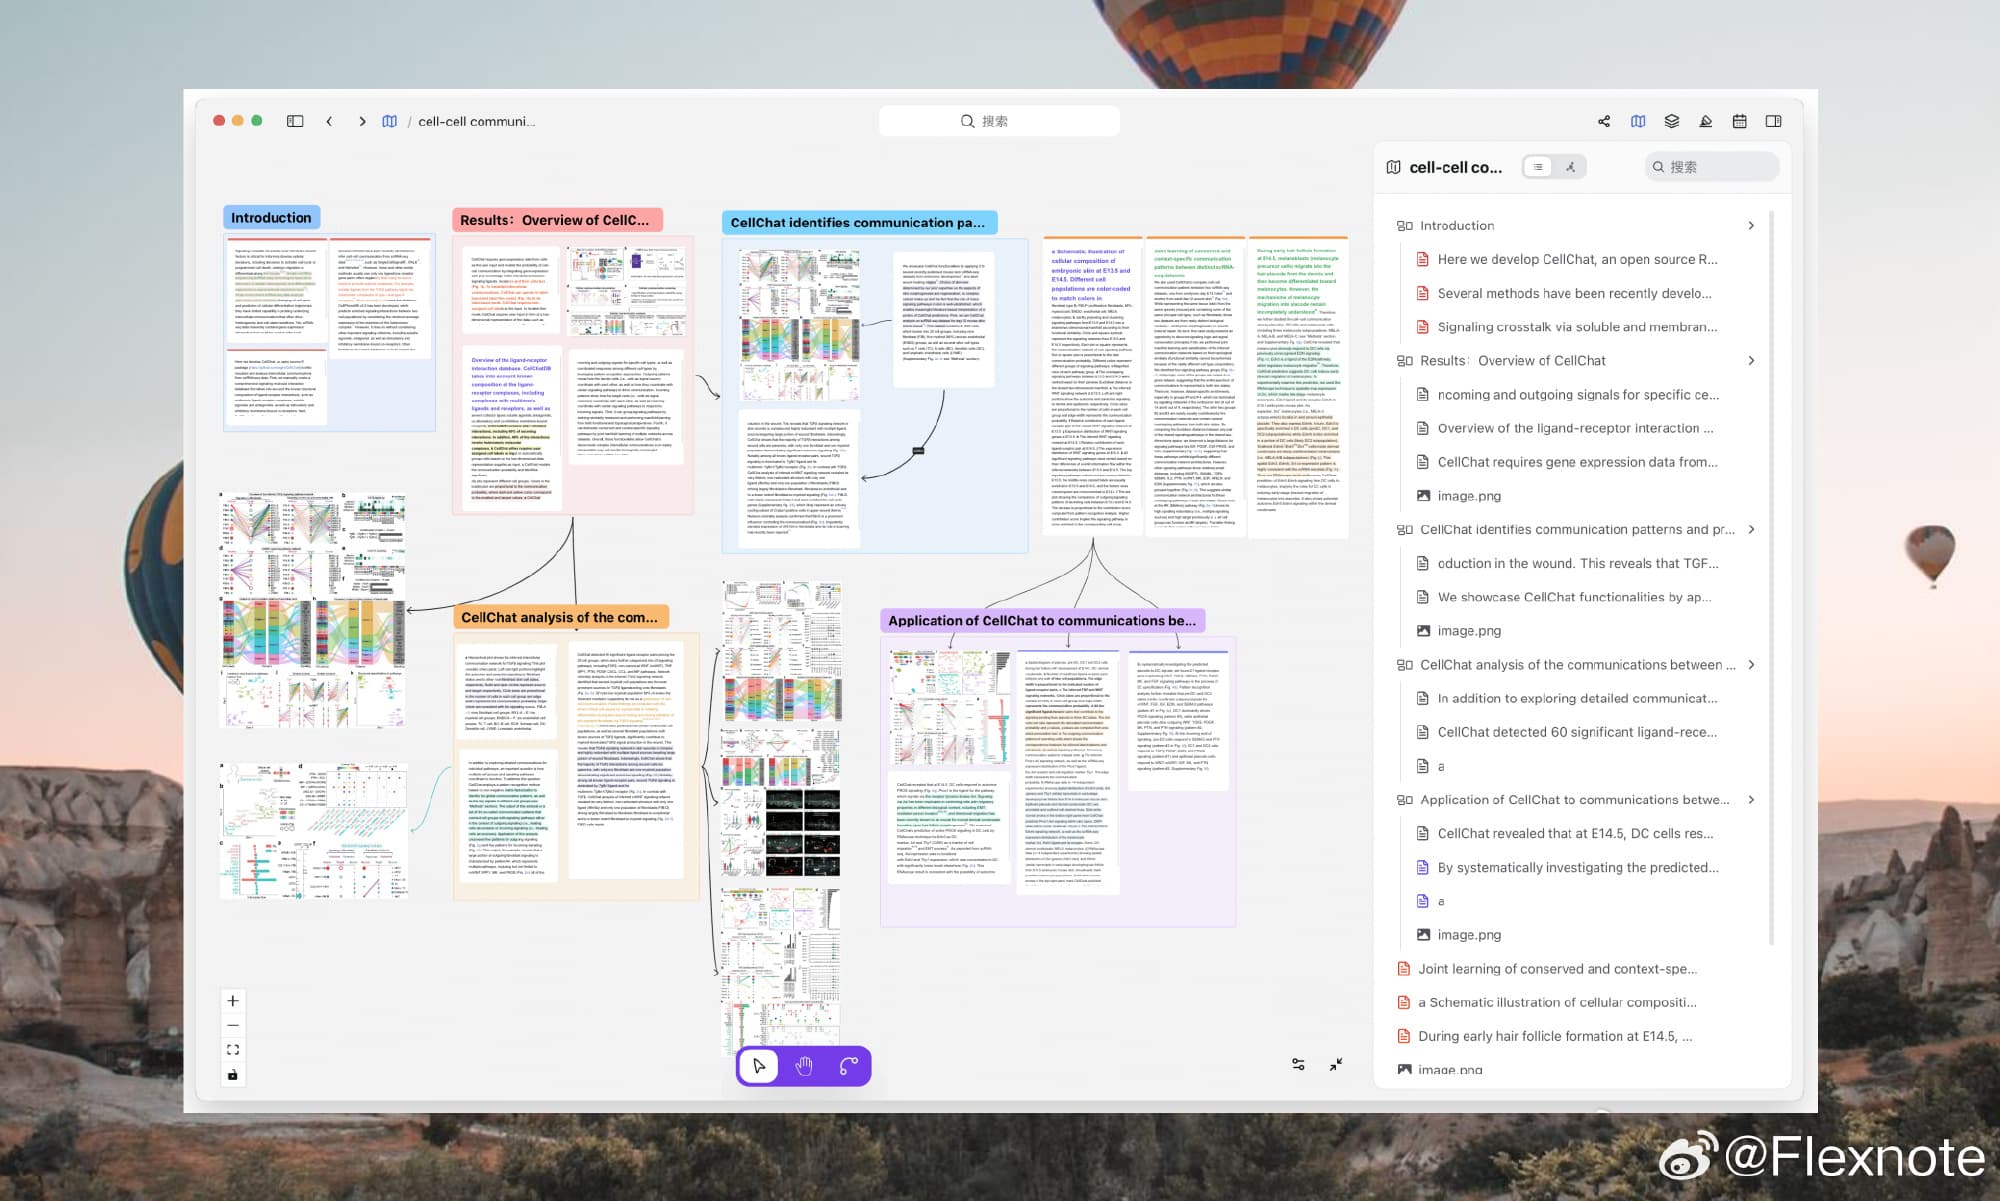Open Here we develop CellChat outline entry
This screenshot has width=2000, height=1201.
click(x=1575, y=259)
